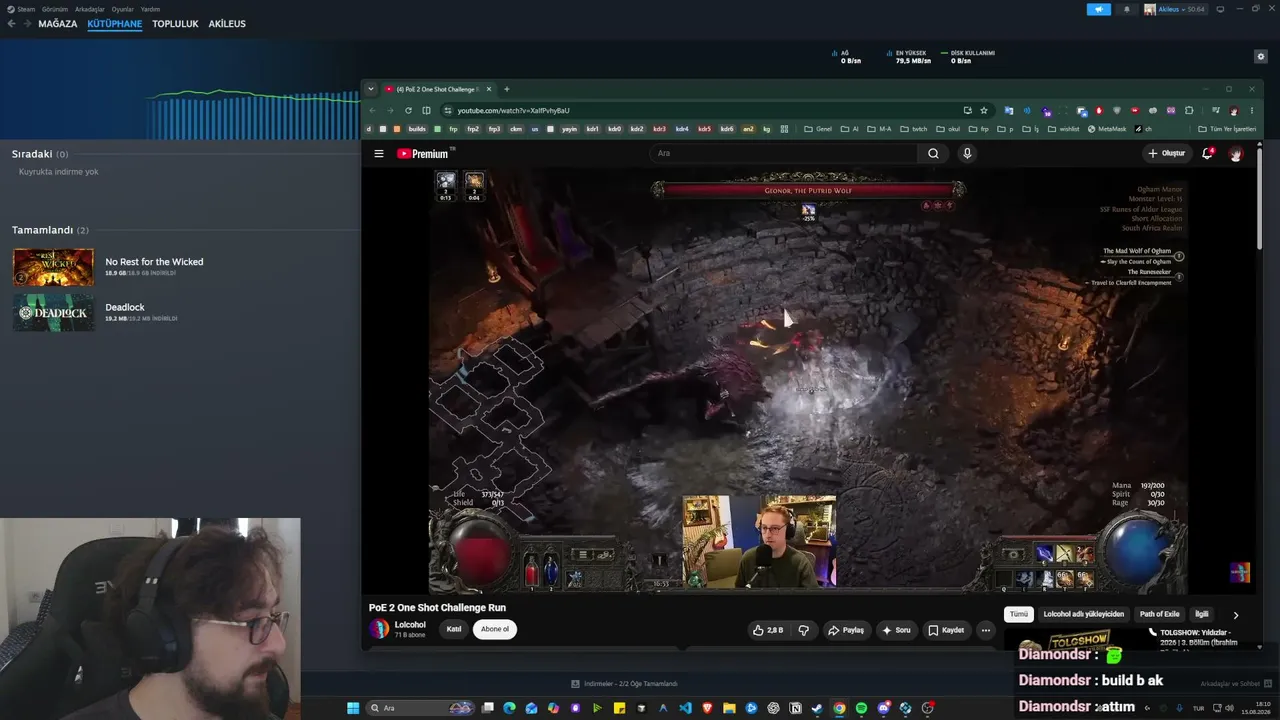Open the video's more actions menu

(985, 630)
